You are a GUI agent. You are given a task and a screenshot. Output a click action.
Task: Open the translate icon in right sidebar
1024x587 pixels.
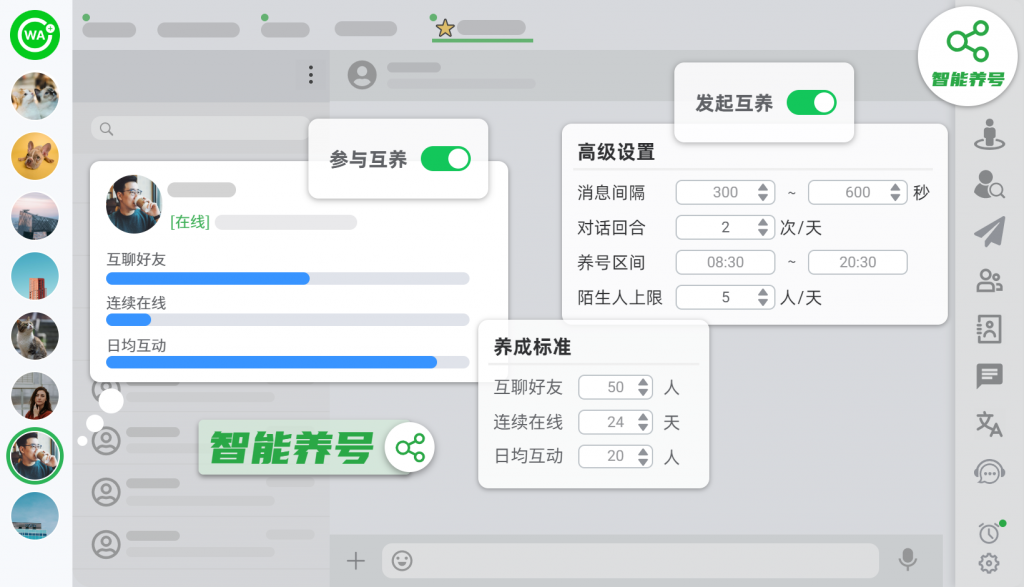point(989,424)
